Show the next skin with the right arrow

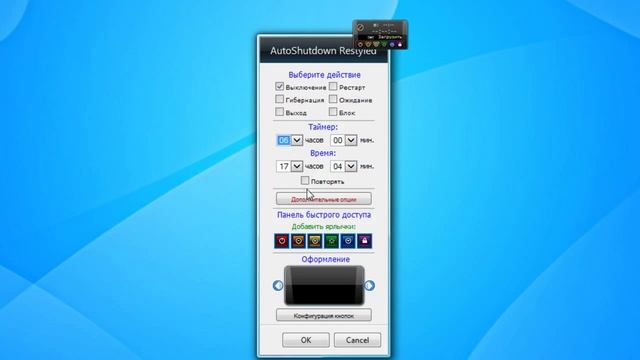click(x=369, y=285)
